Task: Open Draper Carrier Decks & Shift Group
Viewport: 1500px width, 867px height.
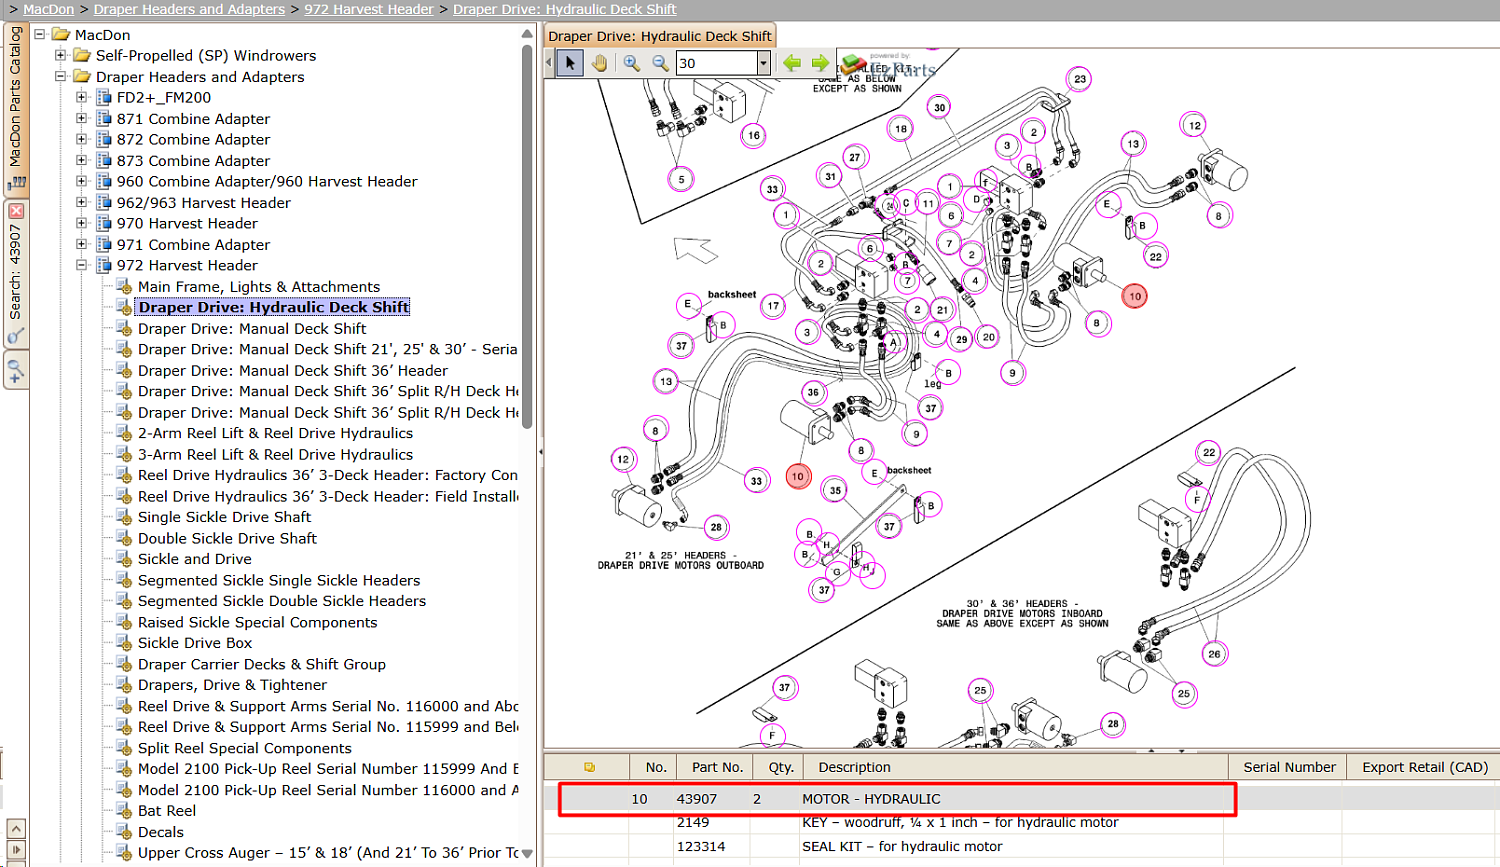Action: pyautogui.click(x=262, y=664)
